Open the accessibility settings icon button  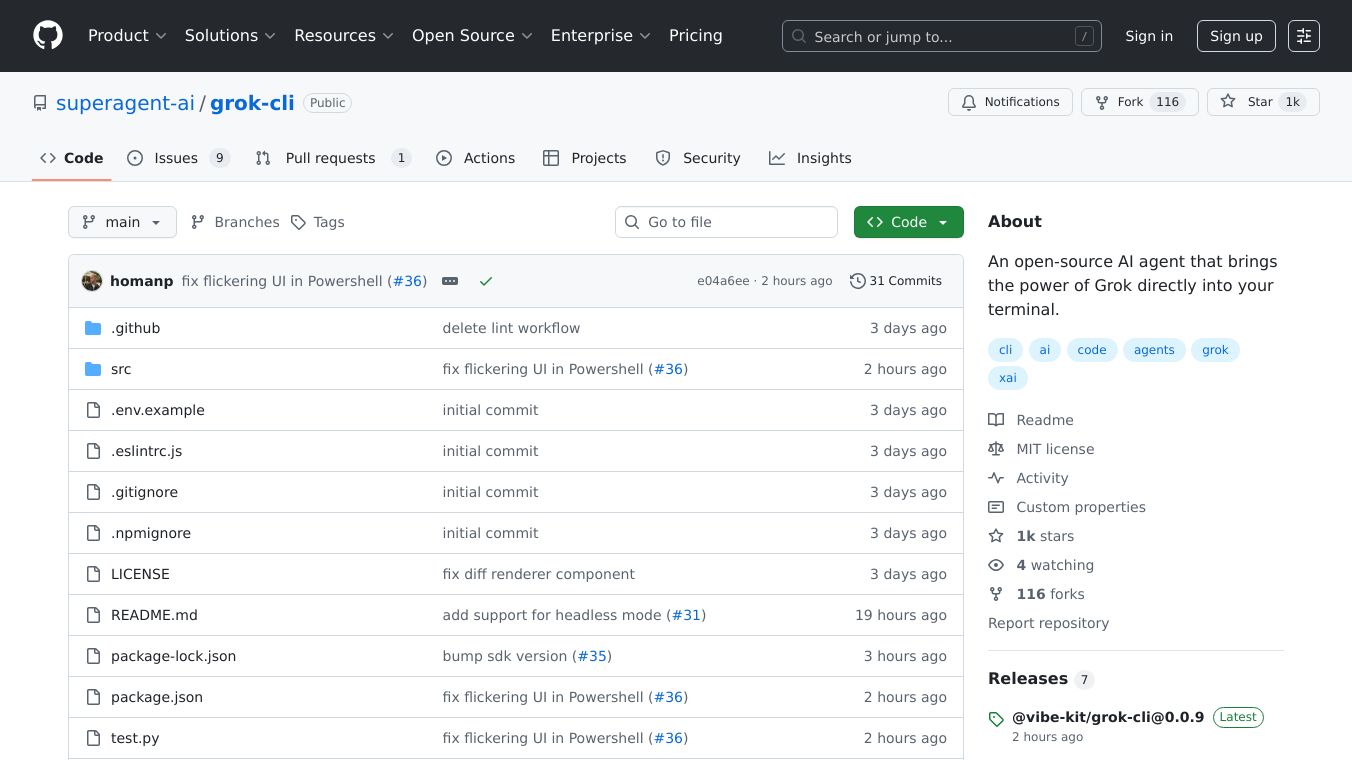[x=1303, y=36]
